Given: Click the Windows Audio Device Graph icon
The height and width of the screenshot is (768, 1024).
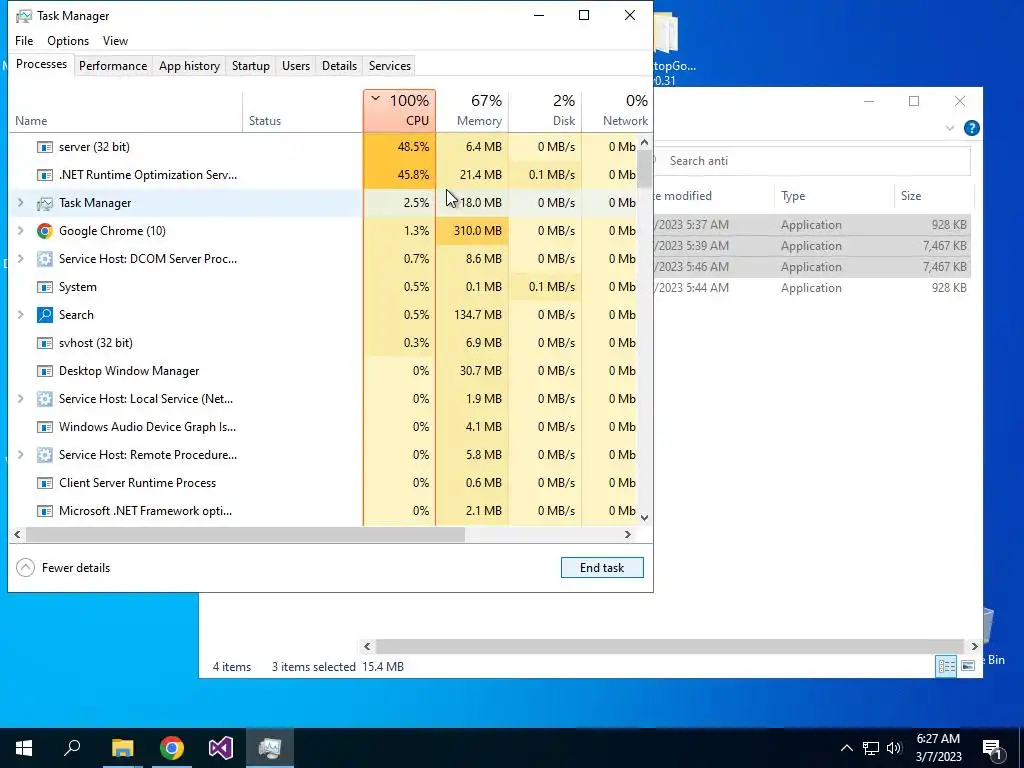Looking at the screenshot, I should tap(44, 427).
